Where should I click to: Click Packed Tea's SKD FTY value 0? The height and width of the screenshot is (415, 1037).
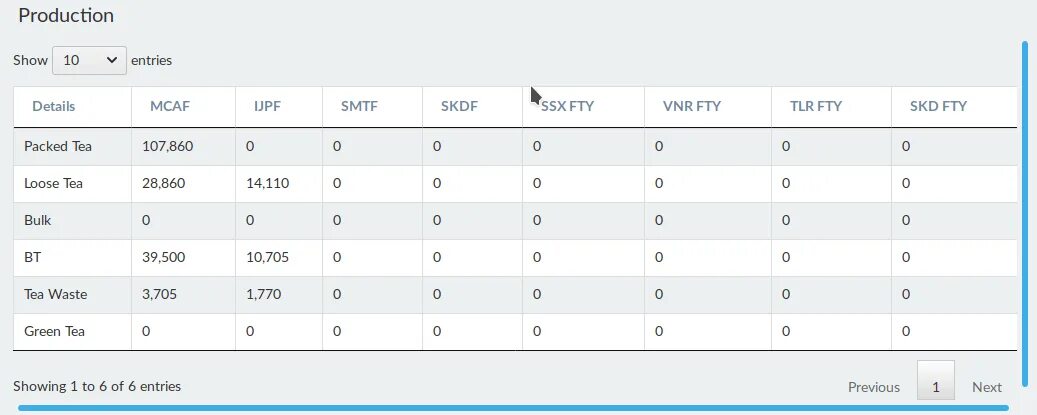point(906,147)
